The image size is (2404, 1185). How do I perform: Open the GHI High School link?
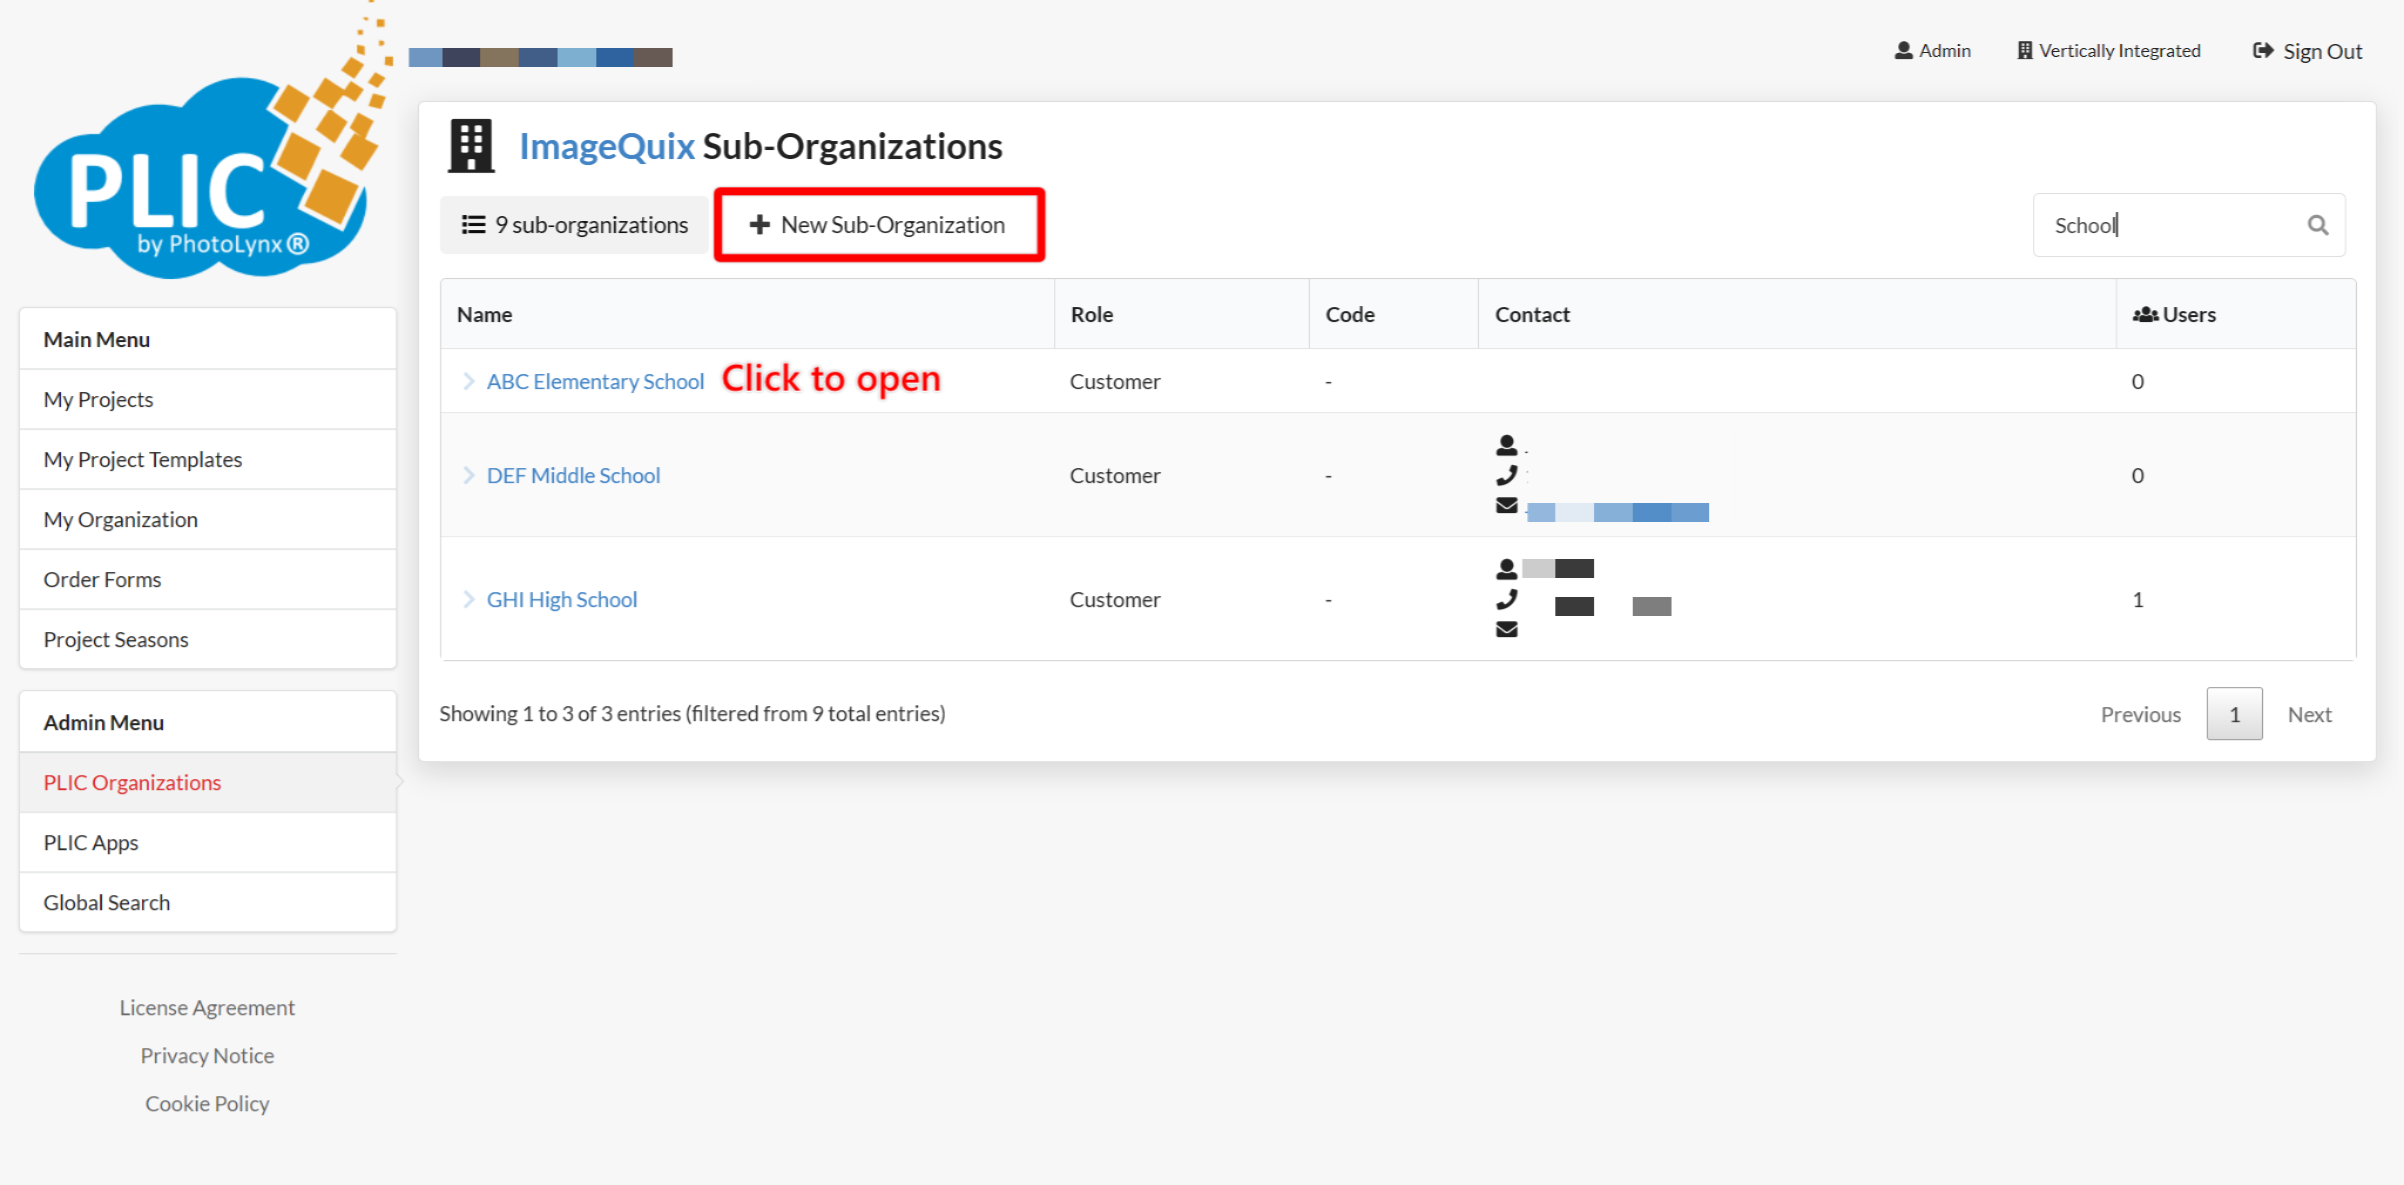pos(562,599)
